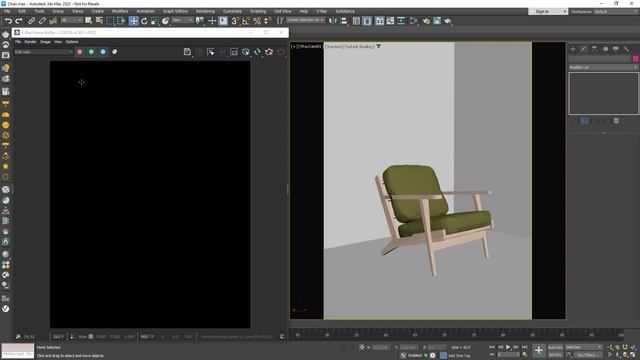Save the image from V-Ray Frame Buffer

(187, 51)
